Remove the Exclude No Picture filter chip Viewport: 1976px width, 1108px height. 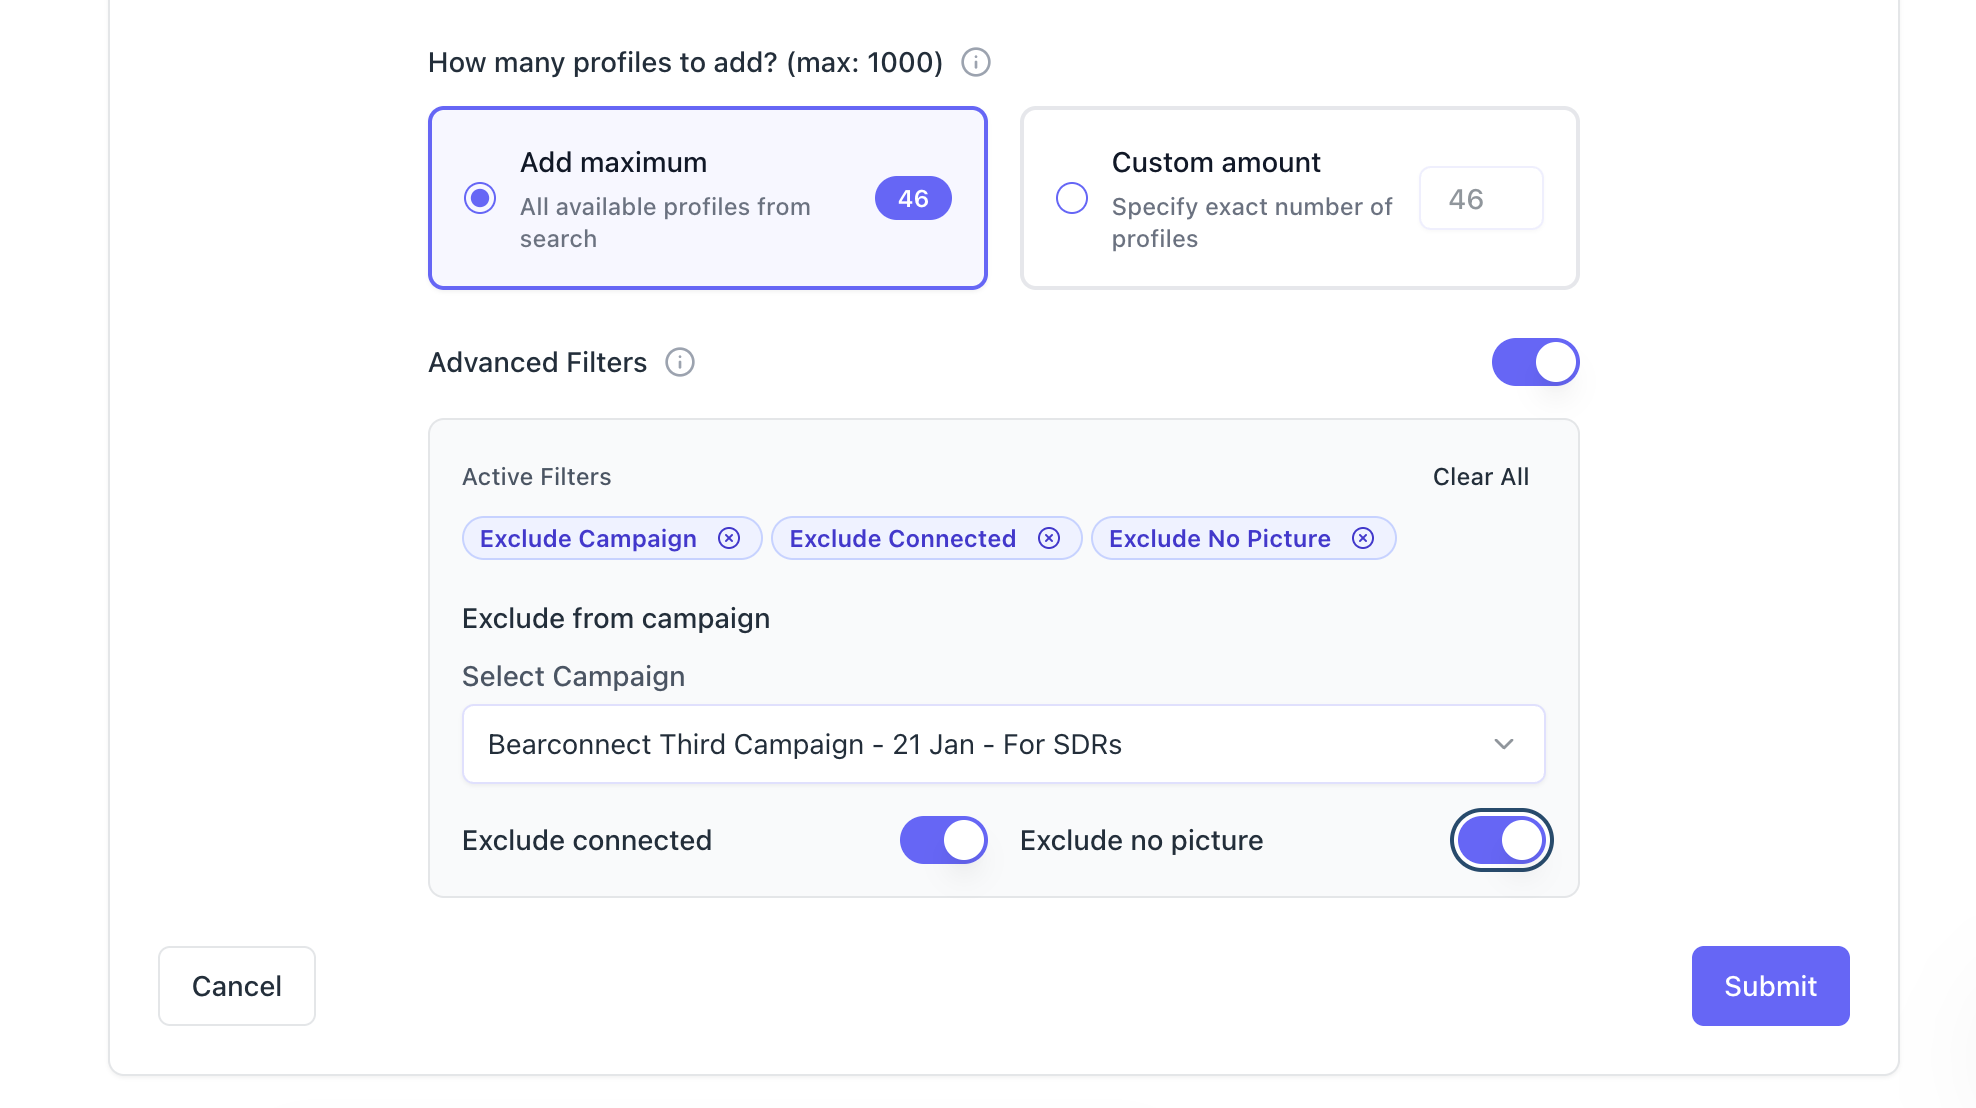(1362, 538)
